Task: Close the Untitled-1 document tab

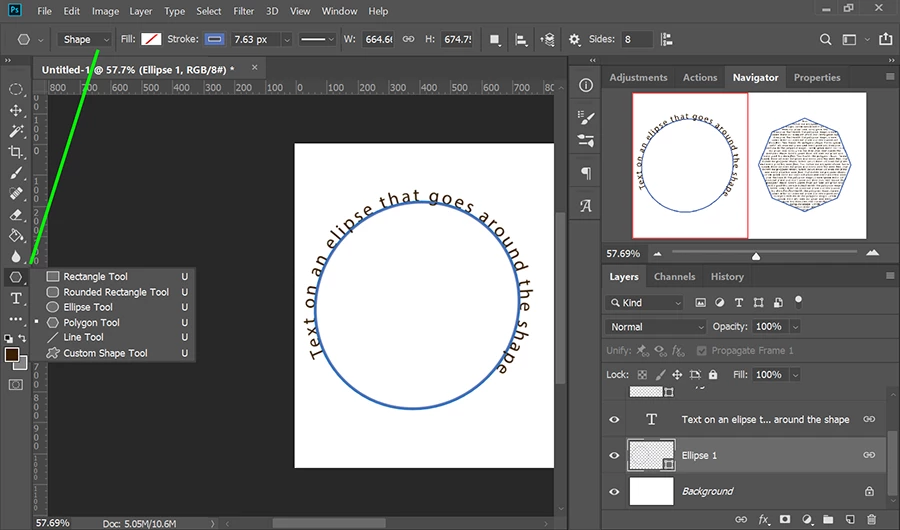Action: [x=254, y=68]
